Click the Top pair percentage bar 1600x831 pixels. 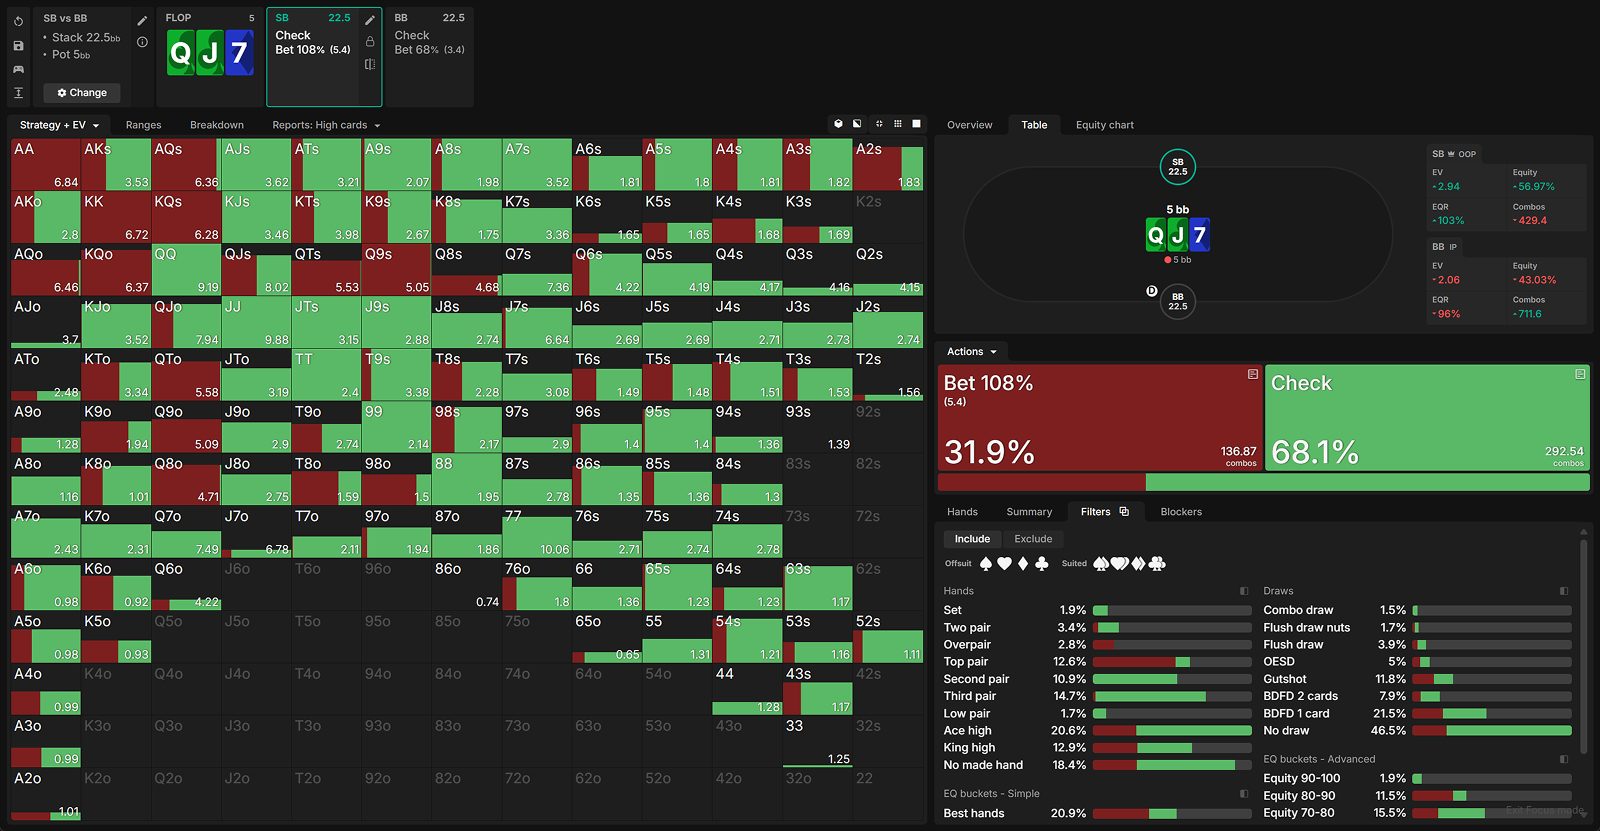(1171, 662)
